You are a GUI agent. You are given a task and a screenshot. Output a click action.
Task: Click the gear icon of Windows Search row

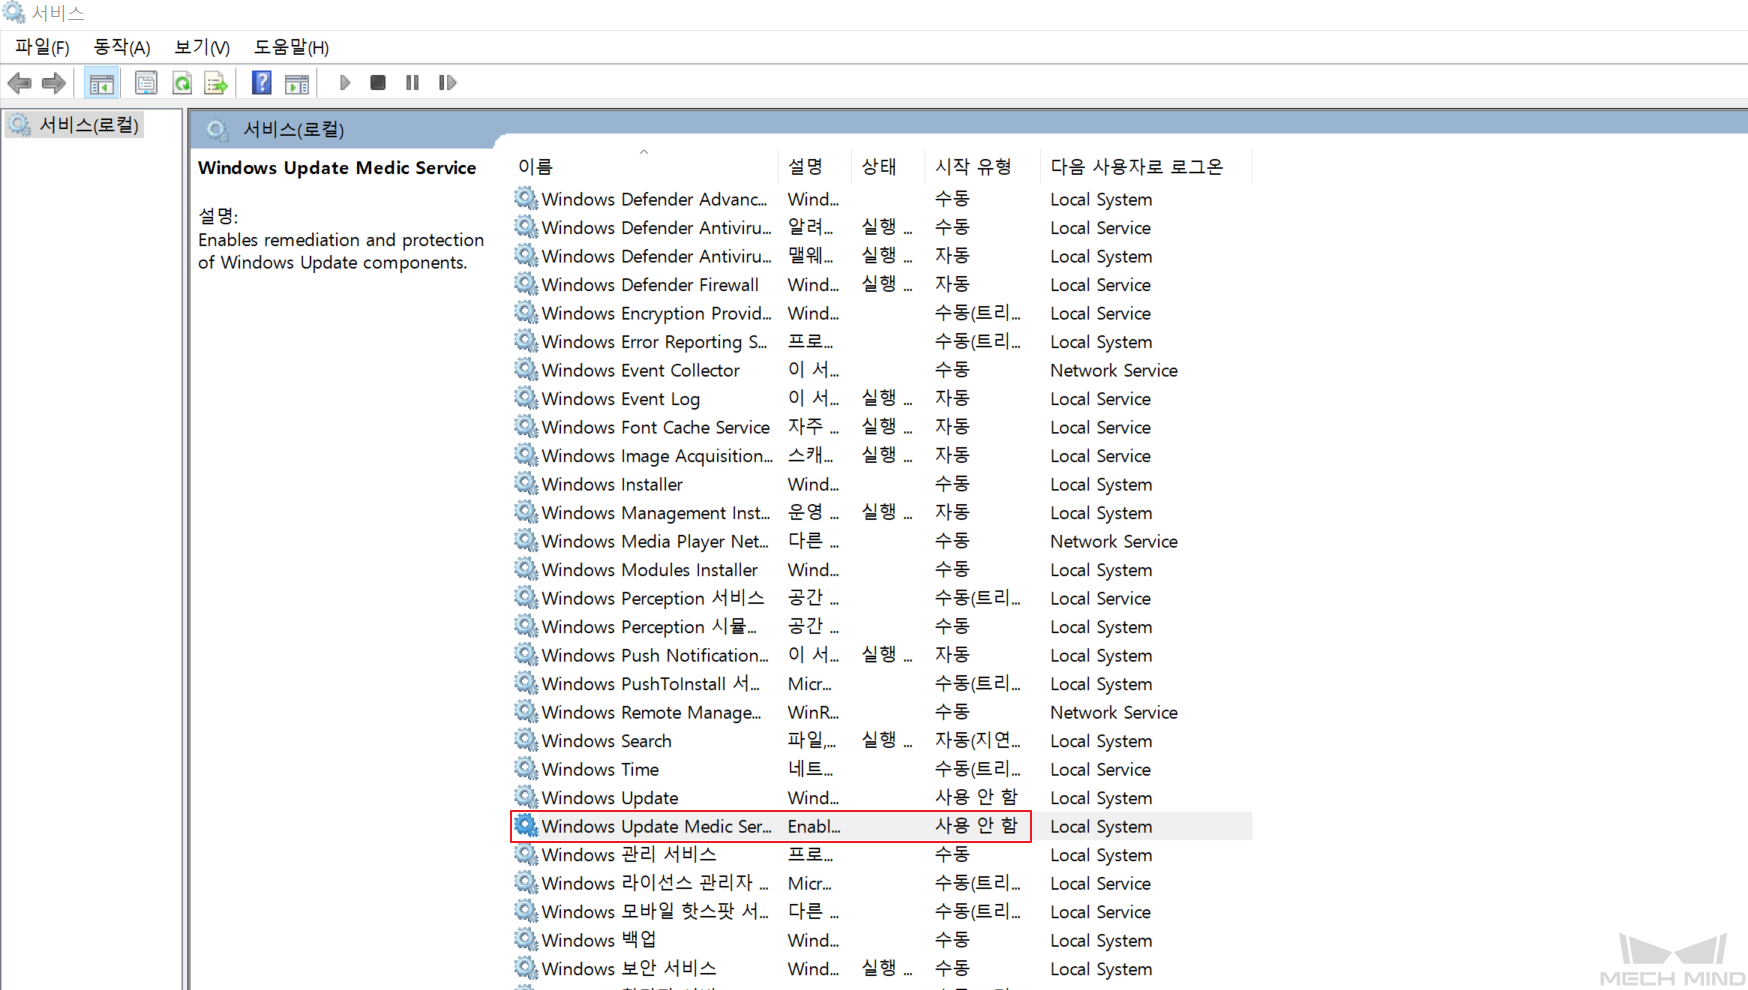pos(526,740)
